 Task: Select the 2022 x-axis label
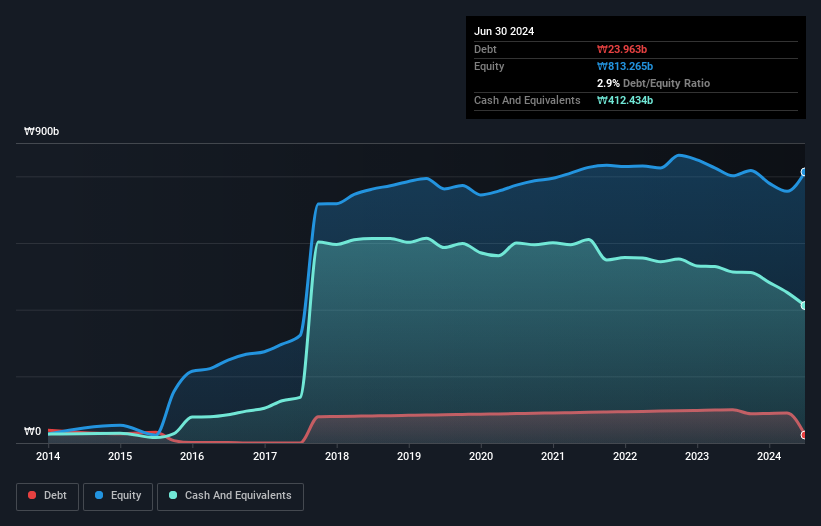click(x=625, y=456)
